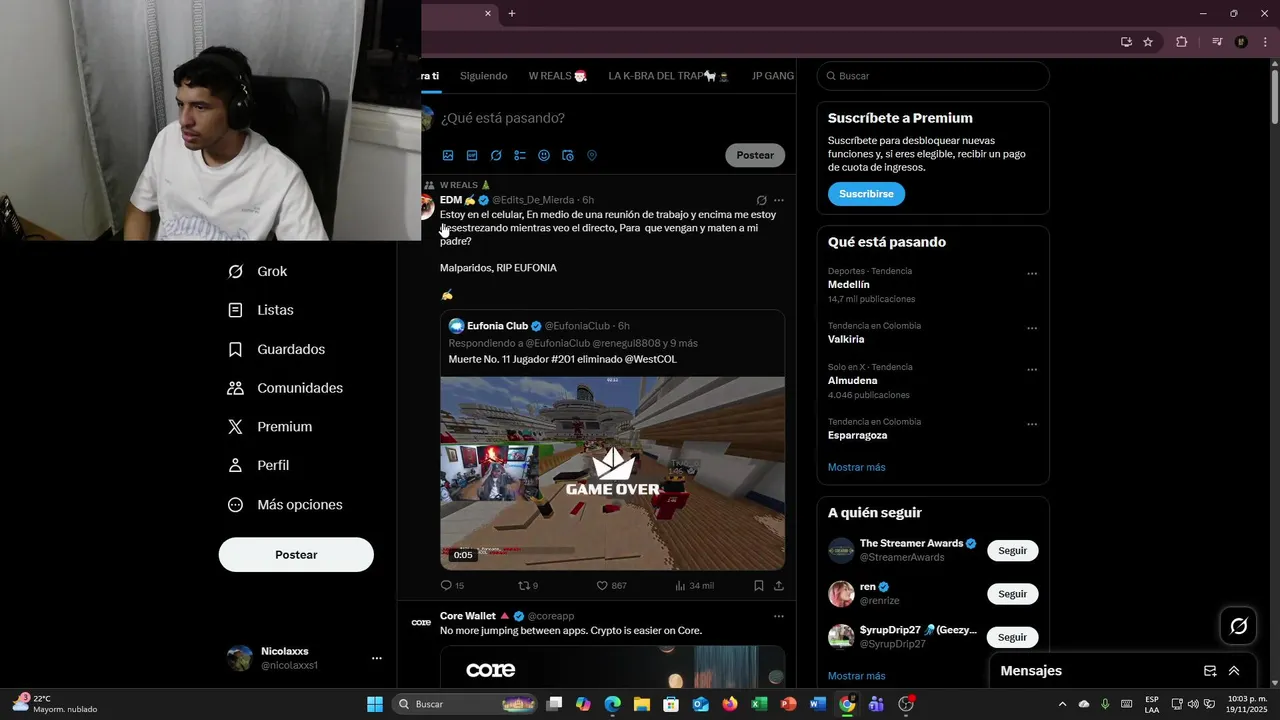Open new message icon in Mensajes
Screen dimensions: 1280x720
[1210, 671]
